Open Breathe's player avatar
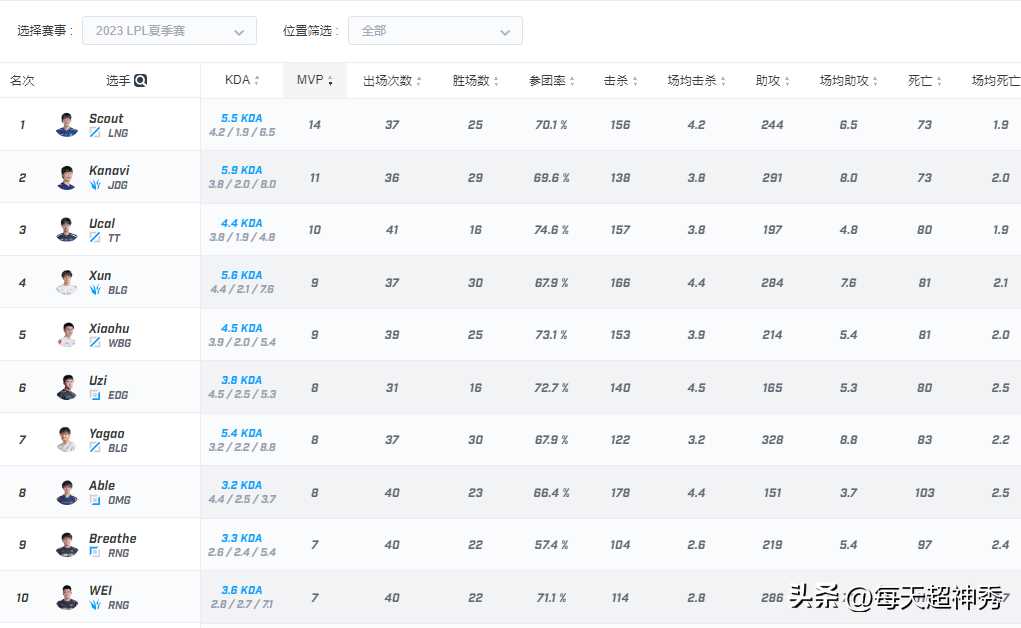The width and height of the screenshot is (1021, 628). click(66, 544)
